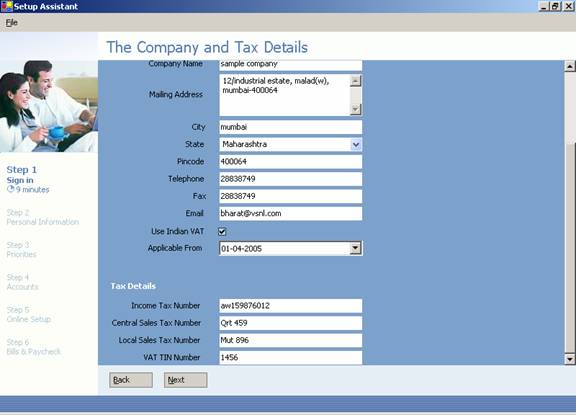Click the main panel scroll up arrow

coord(569,66)
